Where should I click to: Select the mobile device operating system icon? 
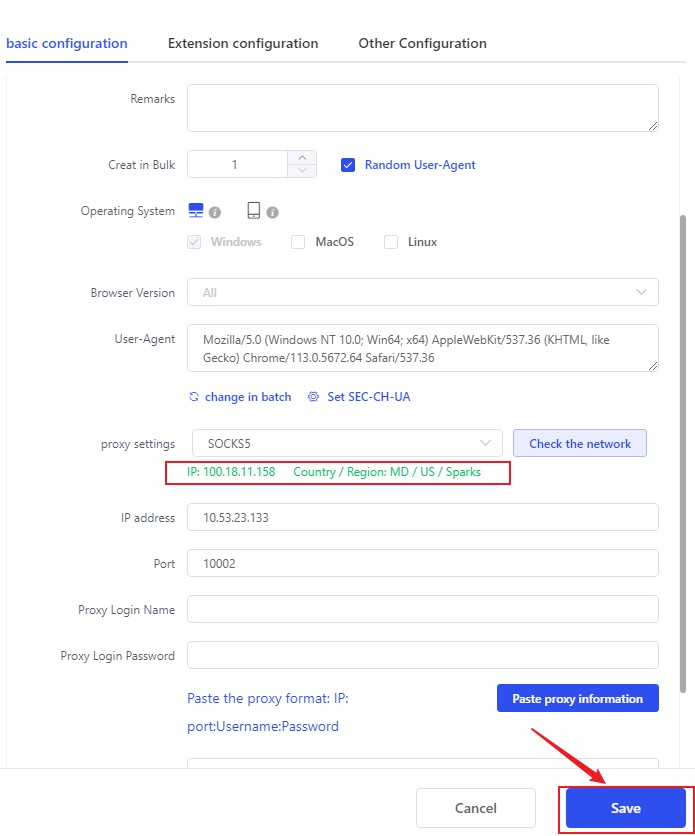254,211
